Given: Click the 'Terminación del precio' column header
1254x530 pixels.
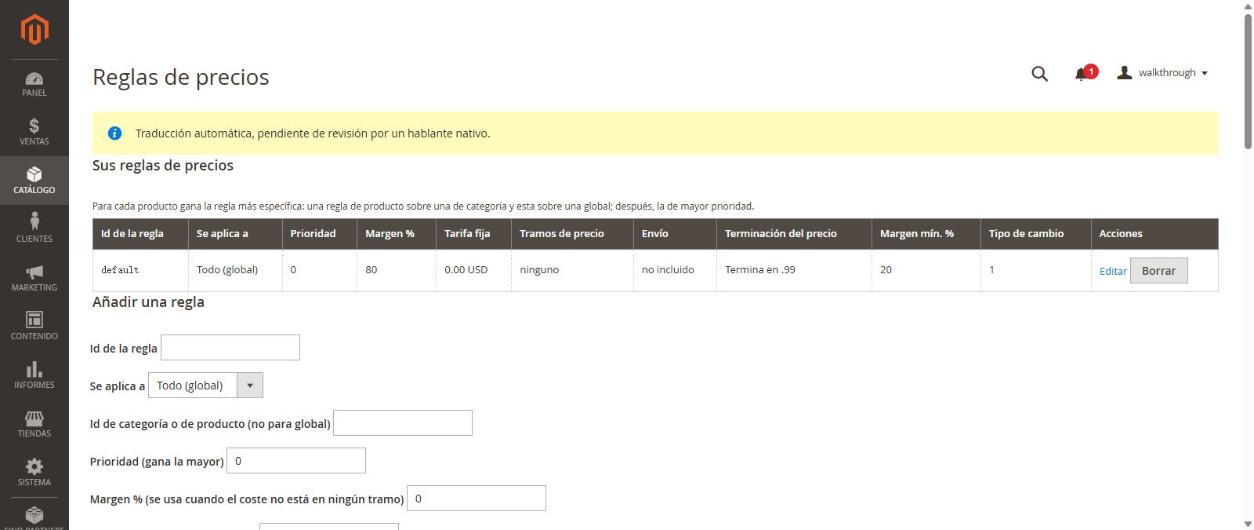Looking at the screenshot, I should (793, 234).
